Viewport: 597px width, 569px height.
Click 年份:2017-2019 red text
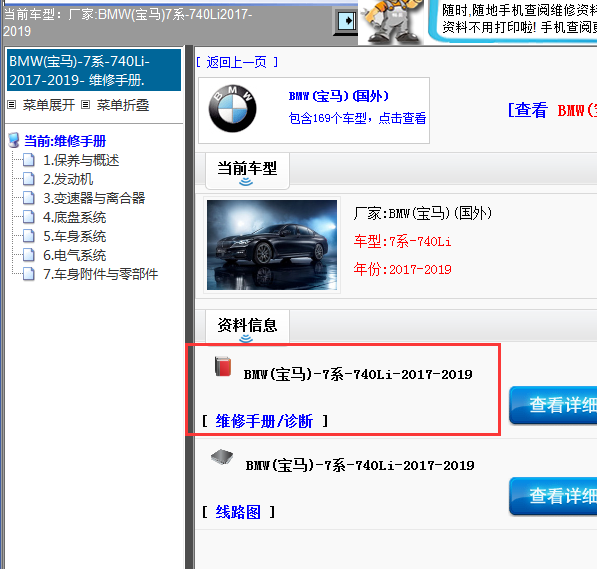point(402,269)
